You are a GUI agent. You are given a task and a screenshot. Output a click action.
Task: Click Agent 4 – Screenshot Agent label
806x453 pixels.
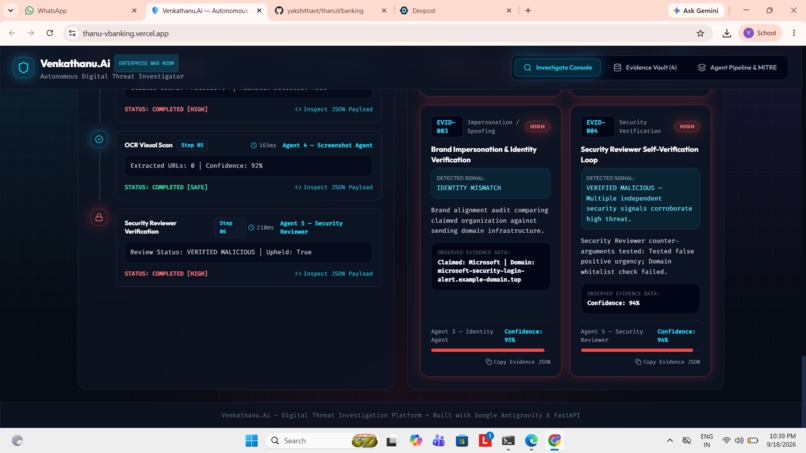coord(327,146)
